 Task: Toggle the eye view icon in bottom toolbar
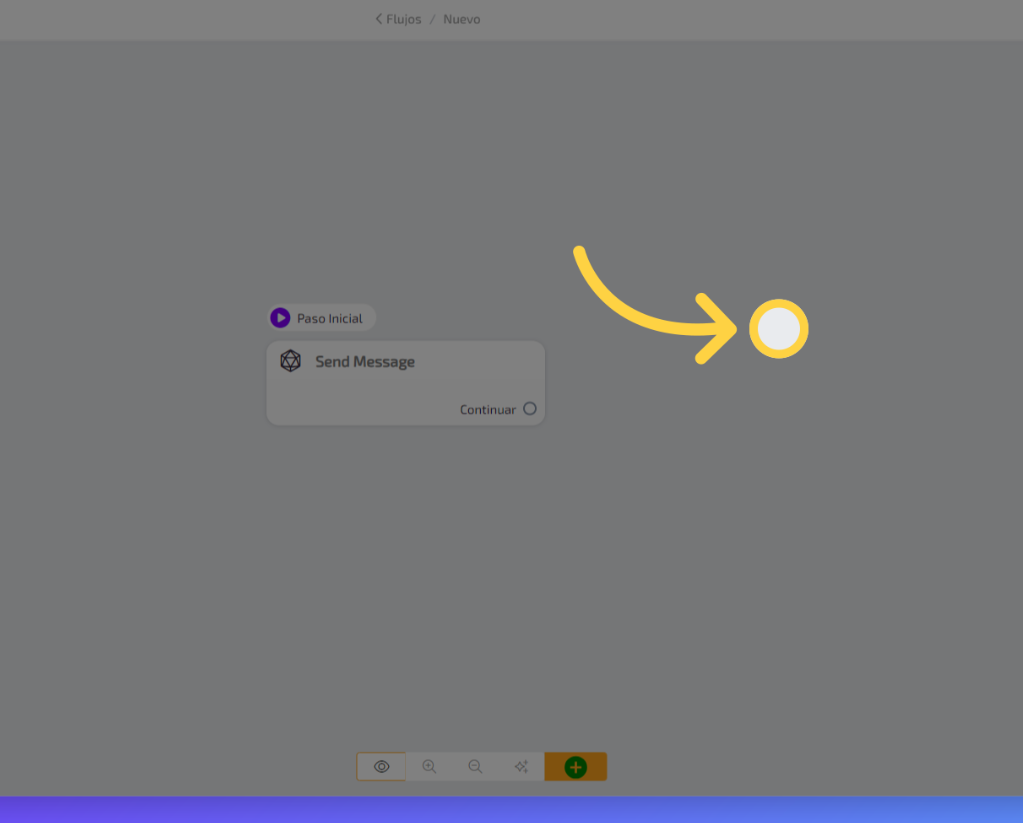point(381,767)
